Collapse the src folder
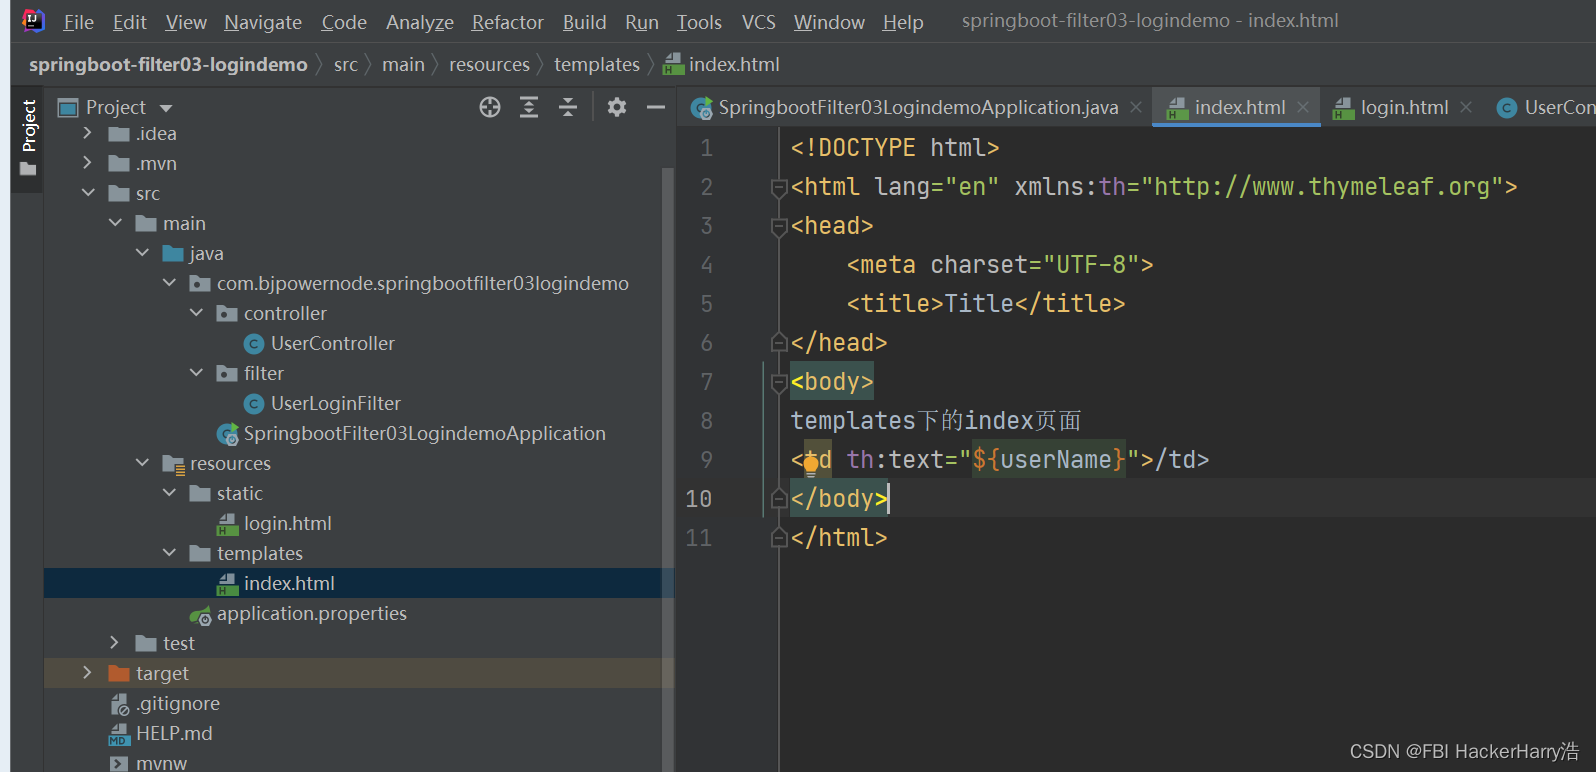The width and height of the screenshot is (1596, 772). tap(88, 193)
